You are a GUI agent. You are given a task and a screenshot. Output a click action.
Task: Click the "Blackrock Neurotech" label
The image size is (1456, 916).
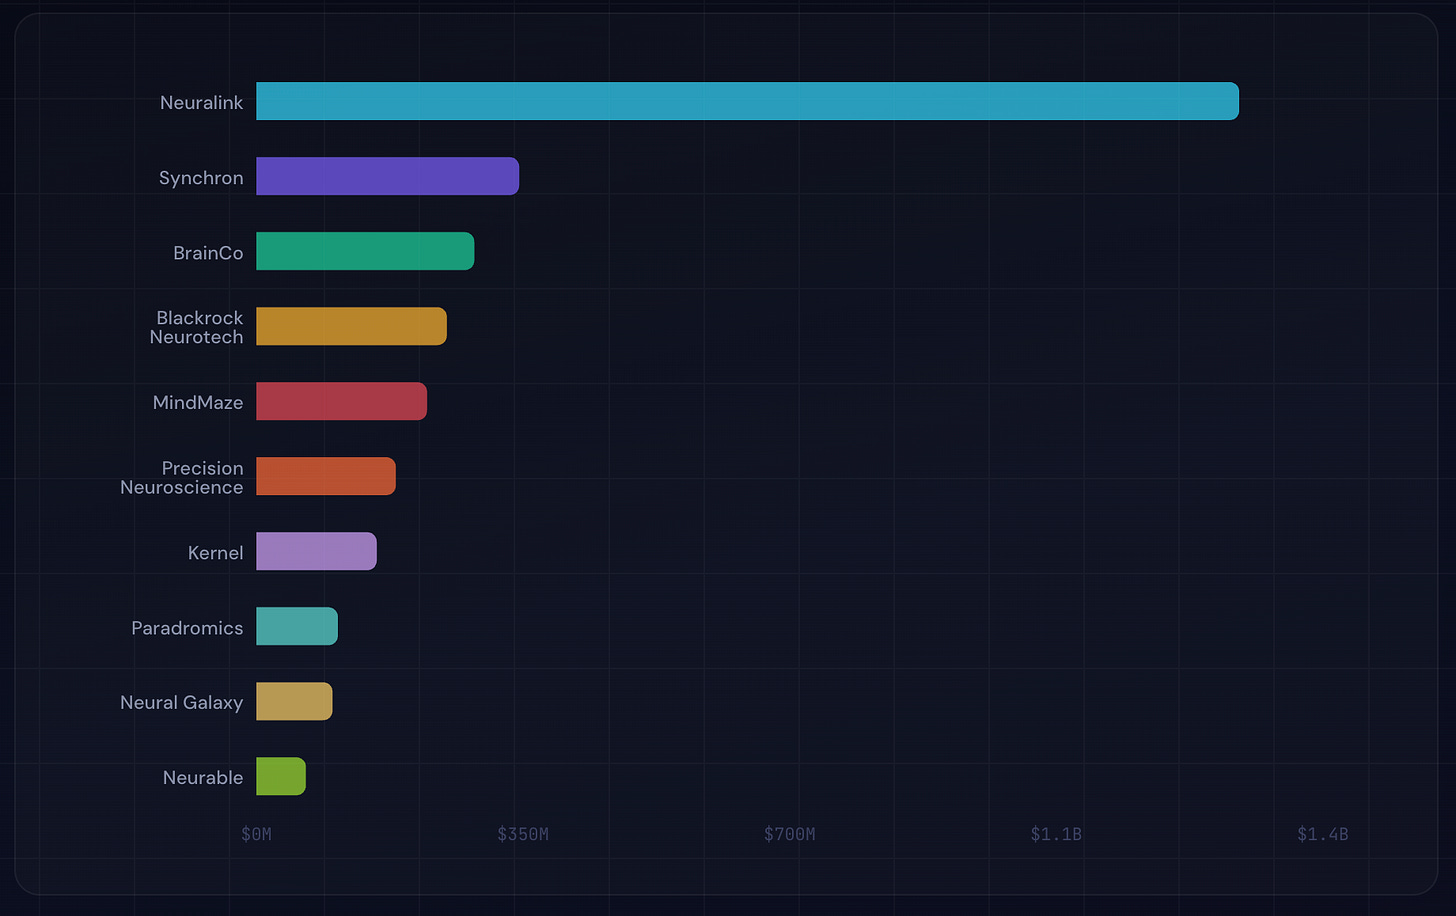[x=196, y=327]
